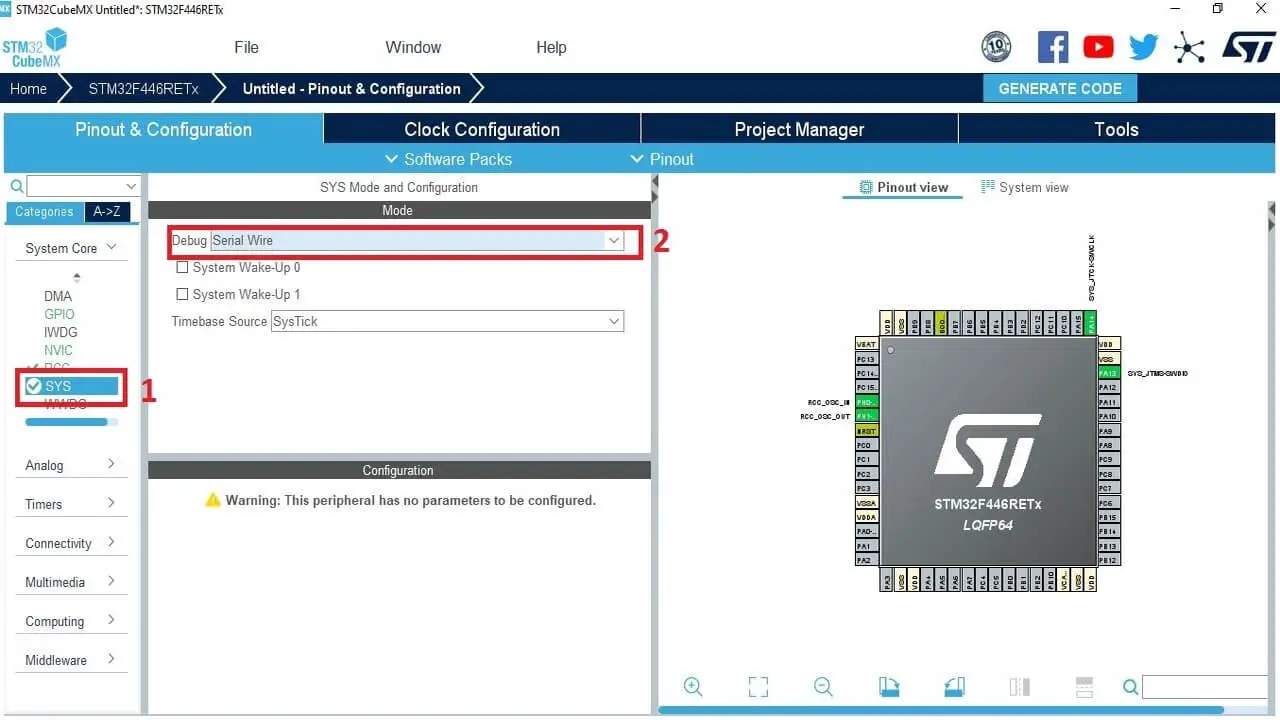The width and height of the screenshot is (1280, 720).
Task: Rotate the chip view counterclockwise
Action: tap(954, 687)
